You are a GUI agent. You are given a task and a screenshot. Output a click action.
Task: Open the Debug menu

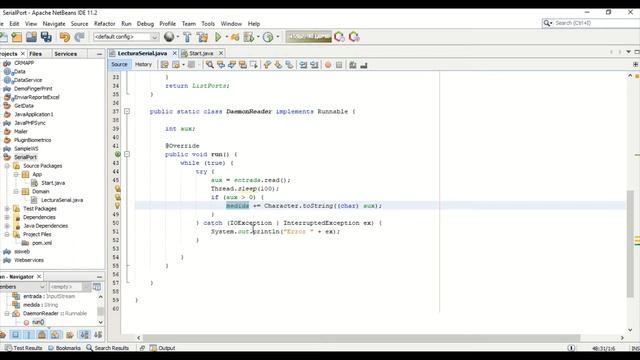[145, 24]
